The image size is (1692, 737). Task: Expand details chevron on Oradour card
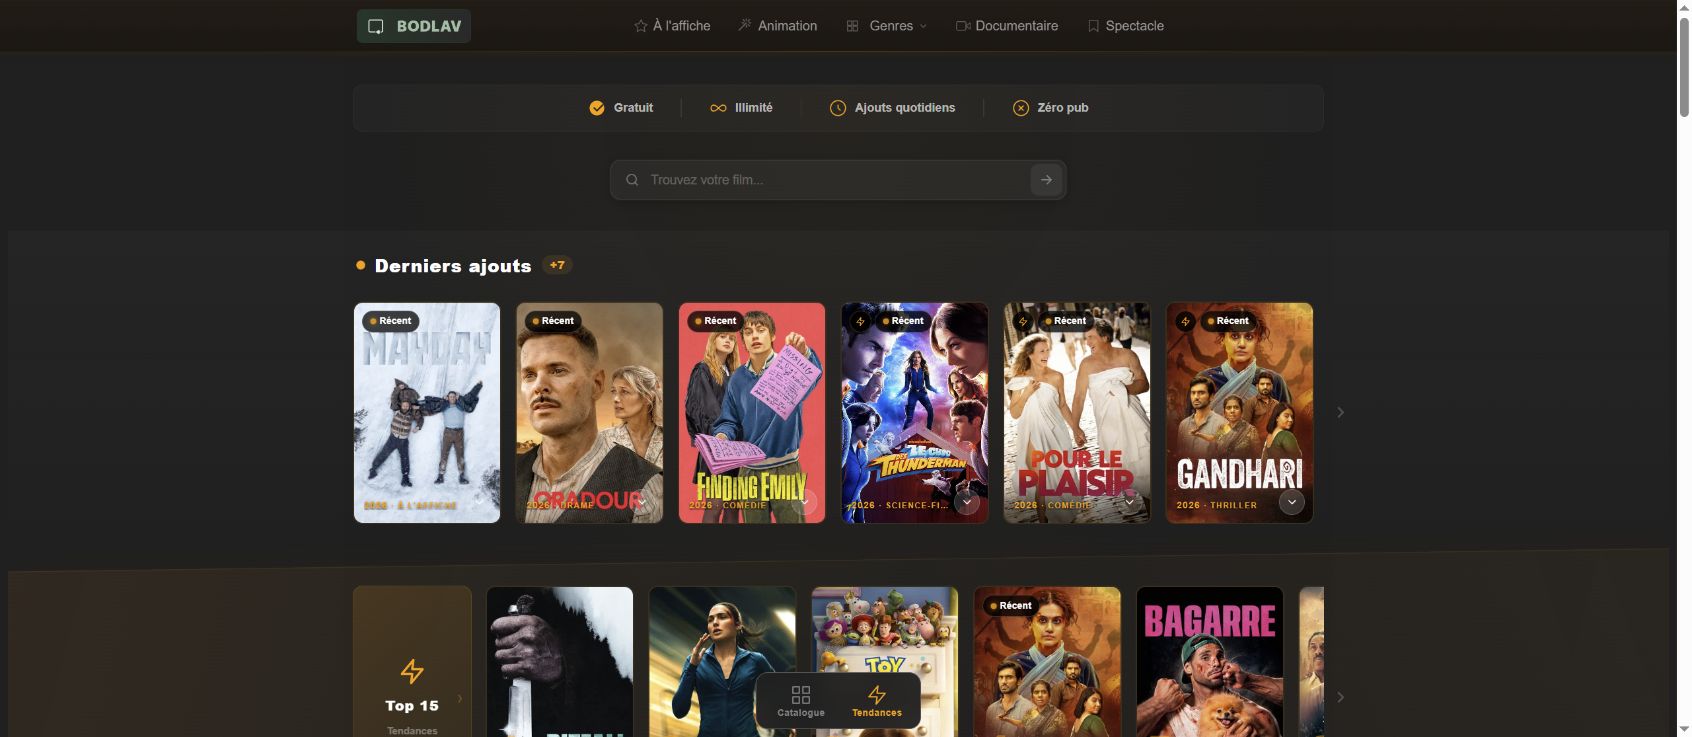pos(641,502)
